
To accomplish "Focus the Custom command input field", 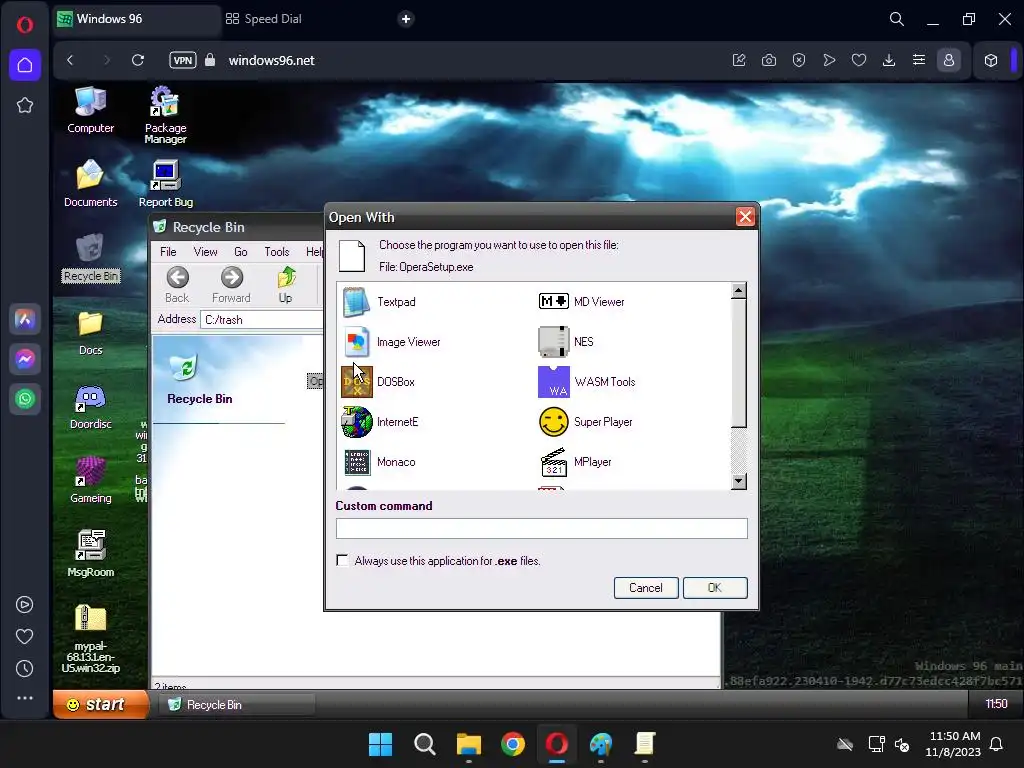I will coord(541,528).
